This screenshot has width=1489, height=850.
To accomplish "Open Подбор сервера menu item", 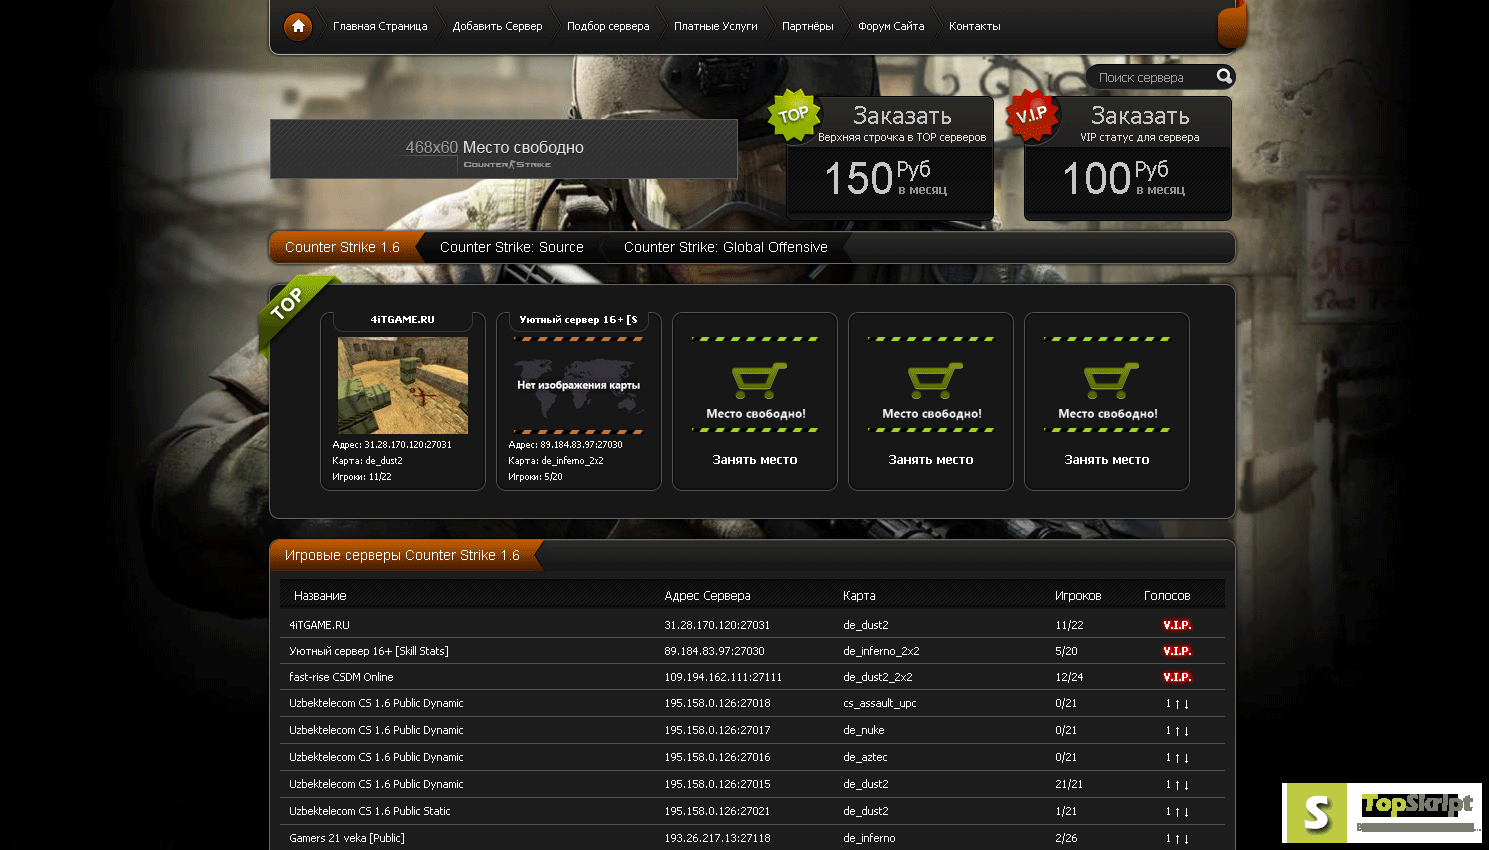I will (608, 26).
